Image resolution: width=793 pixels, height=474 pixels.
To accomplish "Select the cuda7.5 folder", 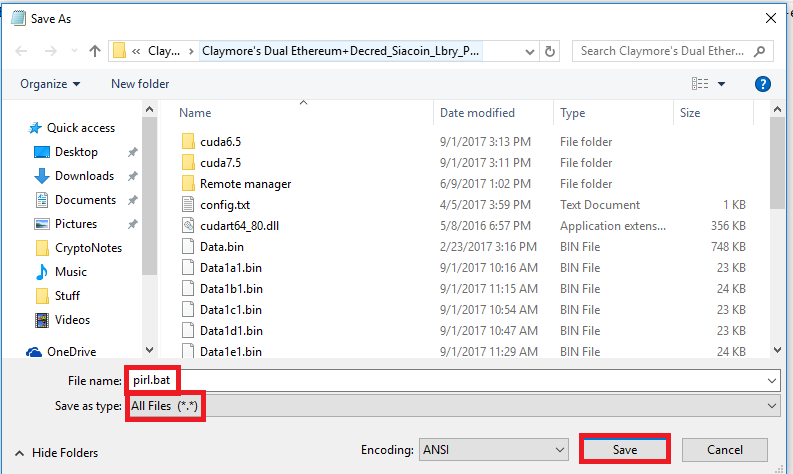I will point(221,163).
